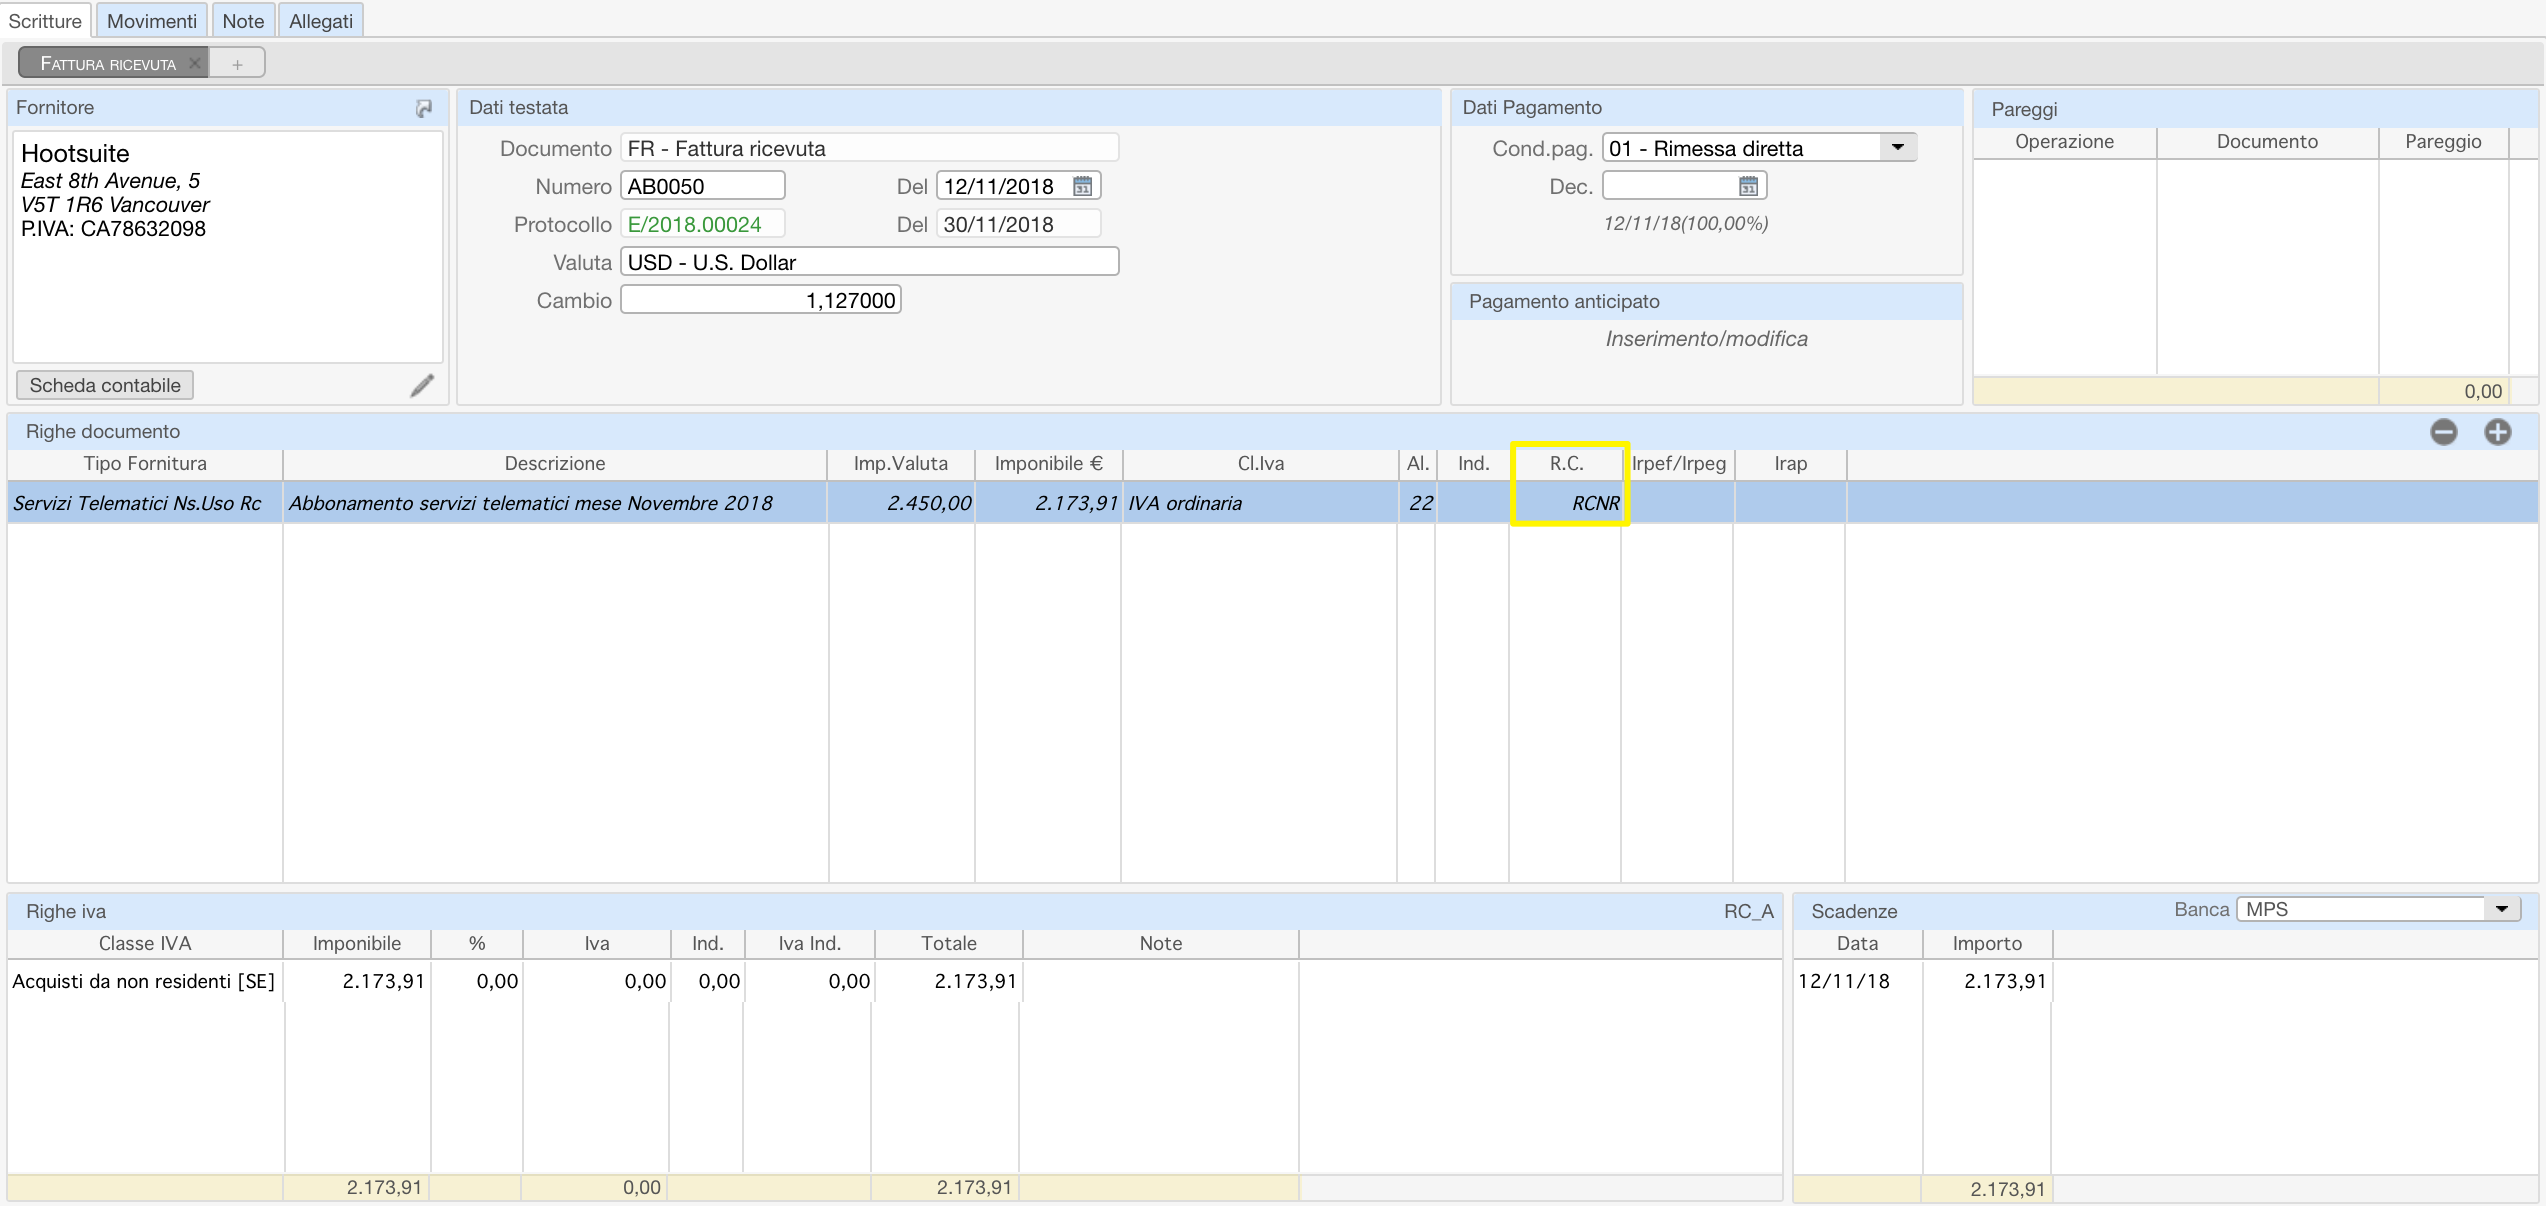Switch to the Scritture tab
Viewport: 2546px width, 1206px height.
click(x=45, y=21)
